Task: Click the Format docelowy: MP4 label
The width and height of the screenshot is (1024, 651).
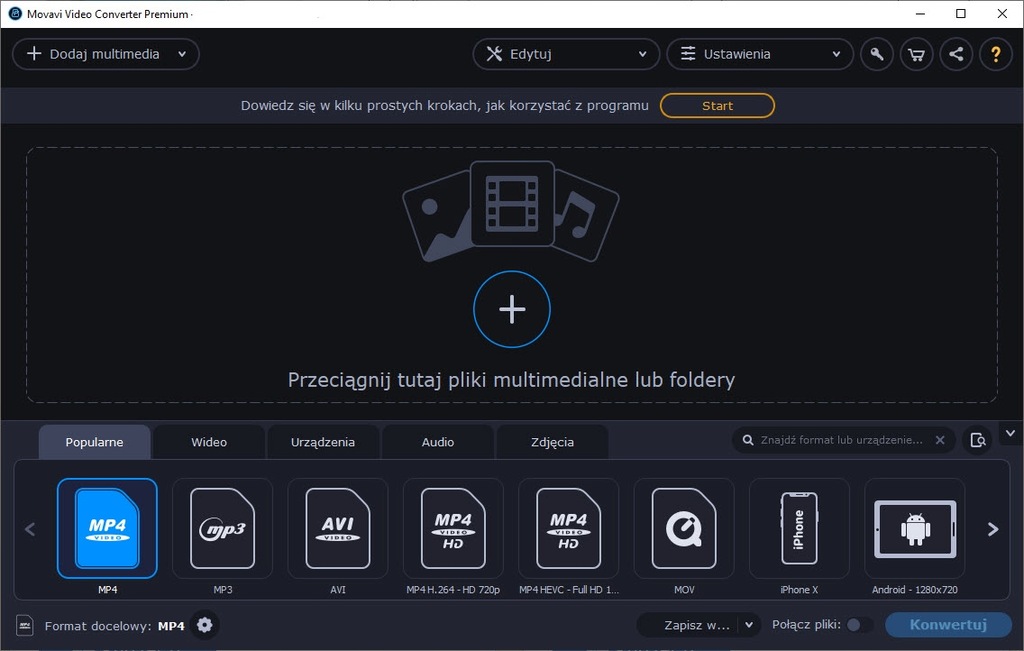Action: 114,626
